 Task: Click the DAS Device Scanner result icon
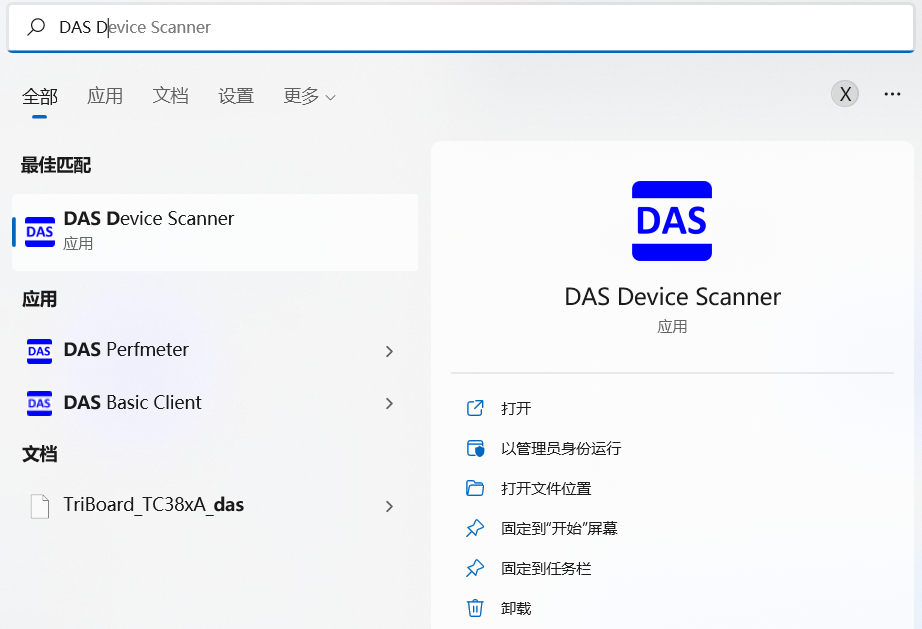pos(40,231)
